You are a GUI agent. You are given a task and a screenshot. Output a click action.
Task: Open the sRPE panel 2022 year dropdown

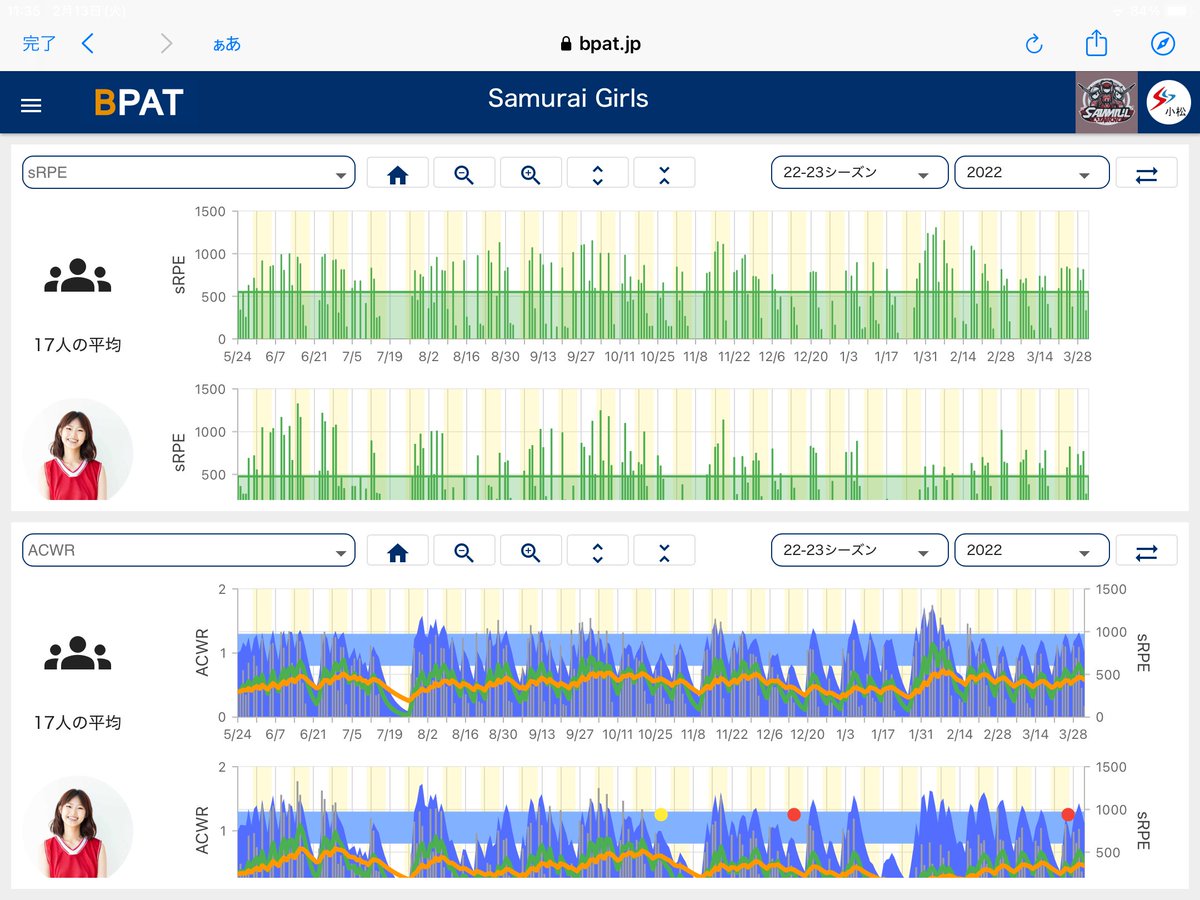point(1032,172)
